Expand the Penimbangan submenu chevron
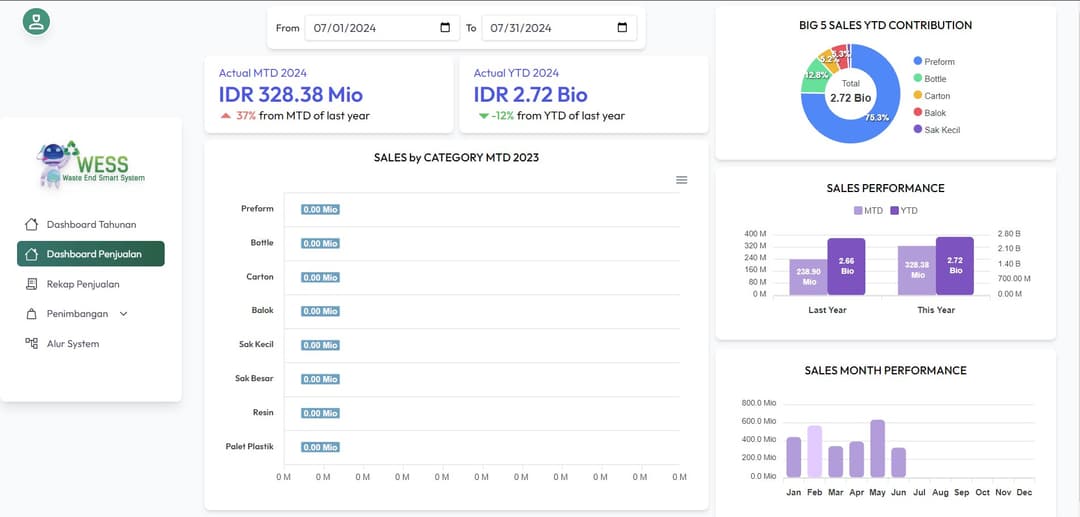The width and height of the screenshot is (1080, 517). 124,314
